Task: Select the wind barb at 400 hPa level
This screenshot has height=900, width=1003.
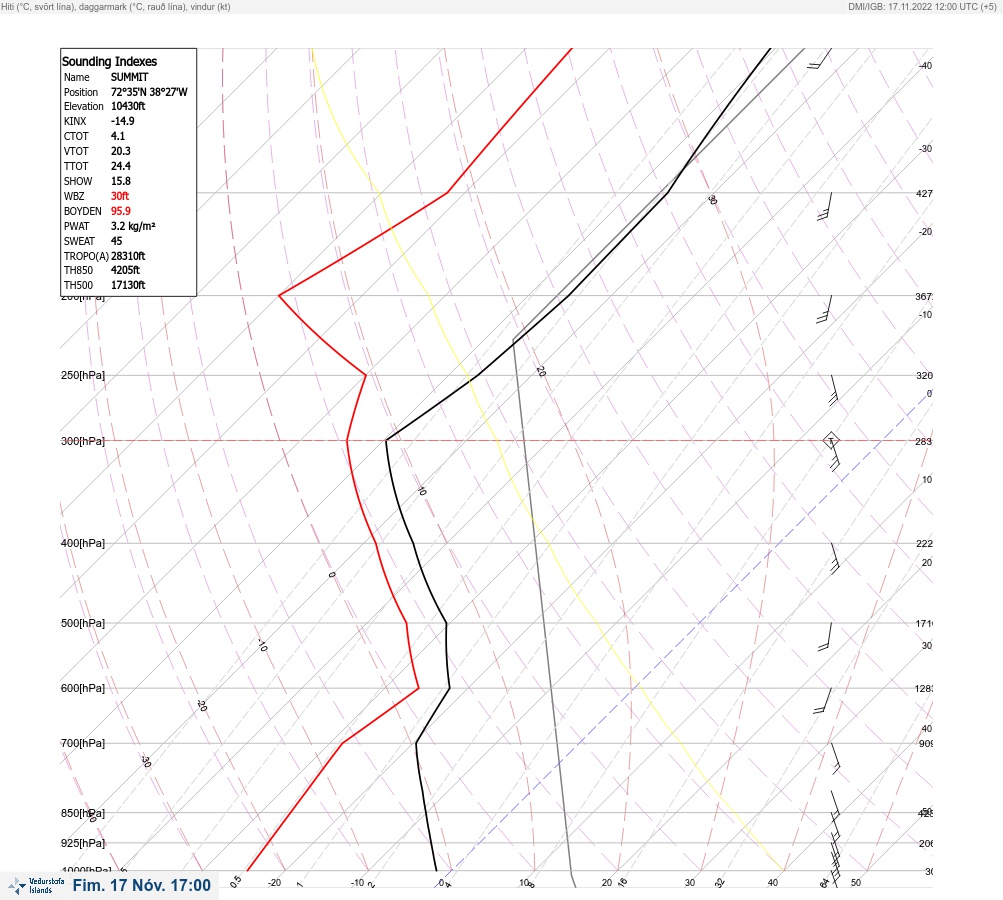Action: tap(834, 558)
